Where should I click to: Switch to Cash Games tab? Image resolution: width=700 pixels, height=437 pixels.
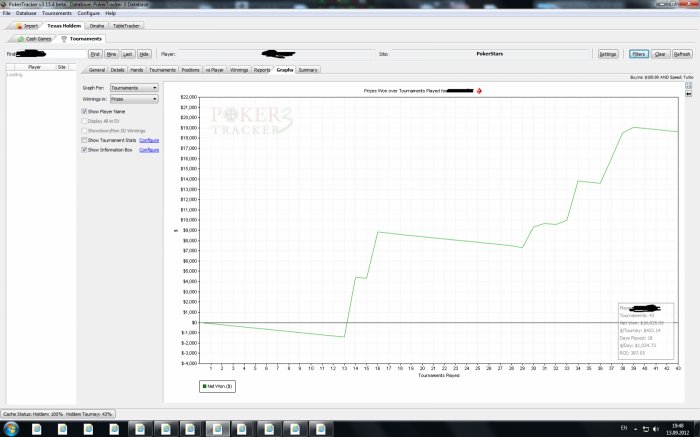pyautogui.click(x=34, y=39)
